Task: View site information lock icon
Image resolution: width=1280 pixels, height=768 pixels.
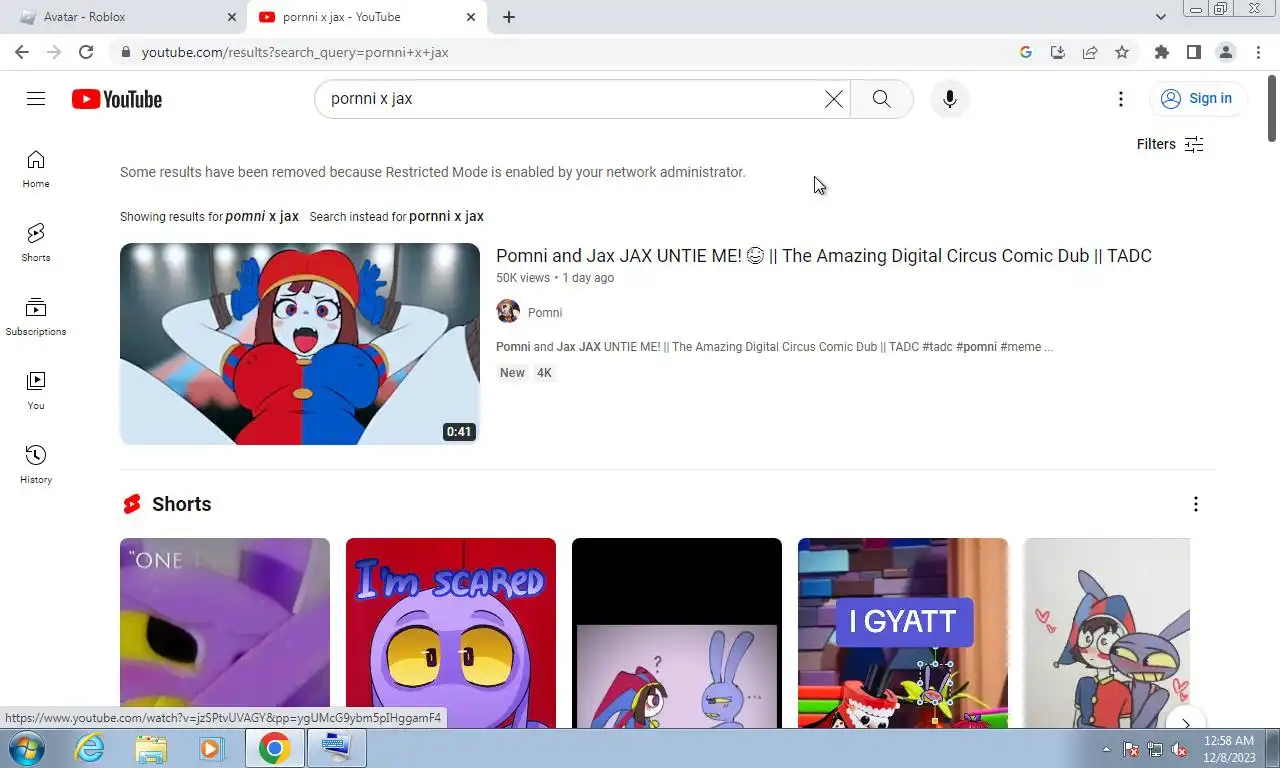Action: click(125, 52)
